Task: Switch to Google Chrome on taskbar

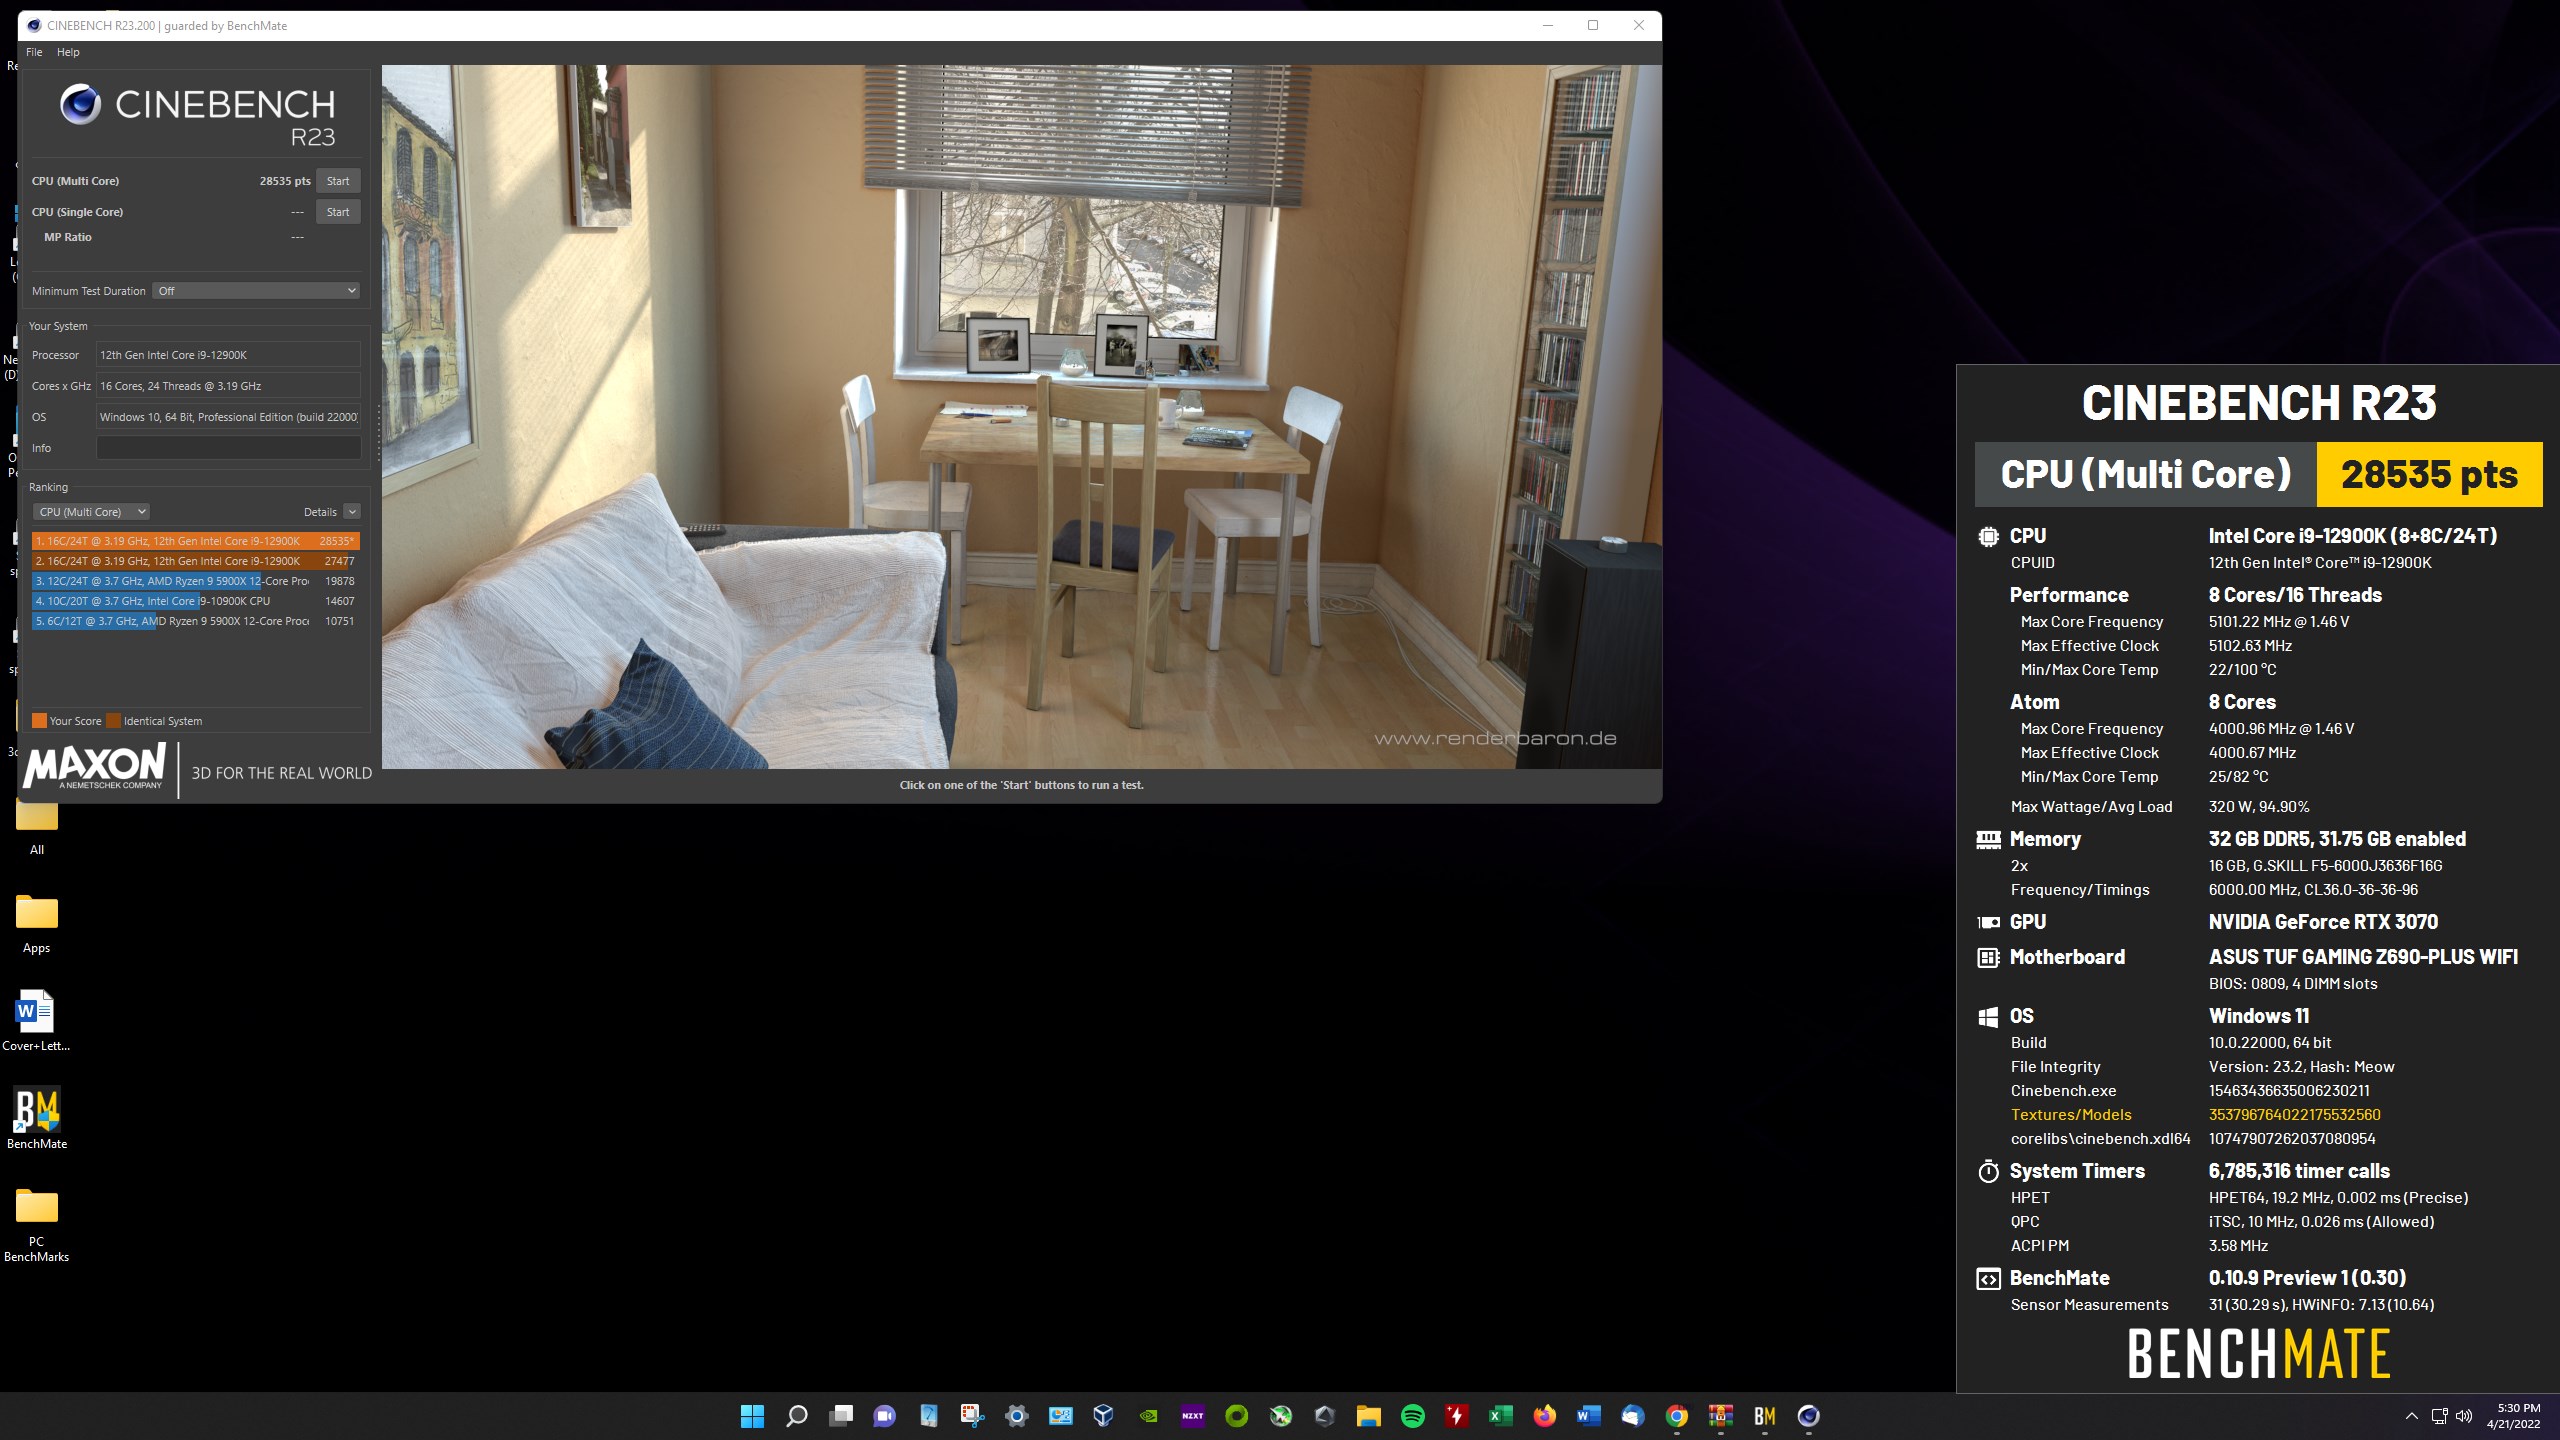Action: (1676, 1416)
